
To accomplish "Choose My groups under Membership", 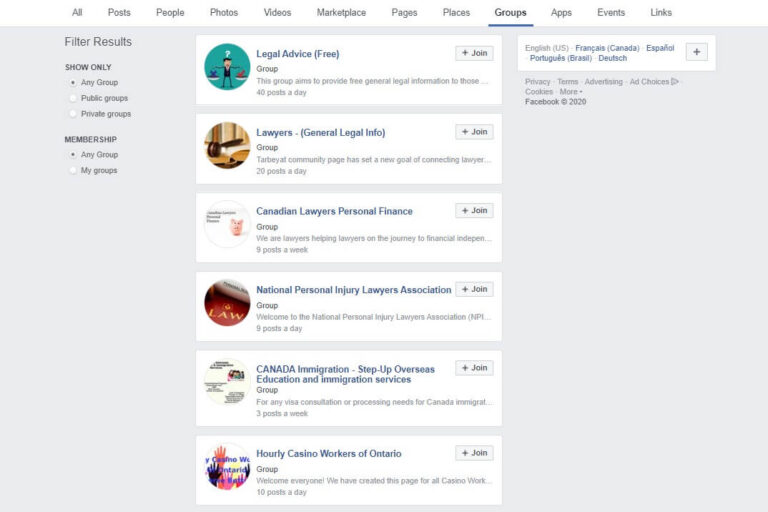I will click(x=73, y=171).
